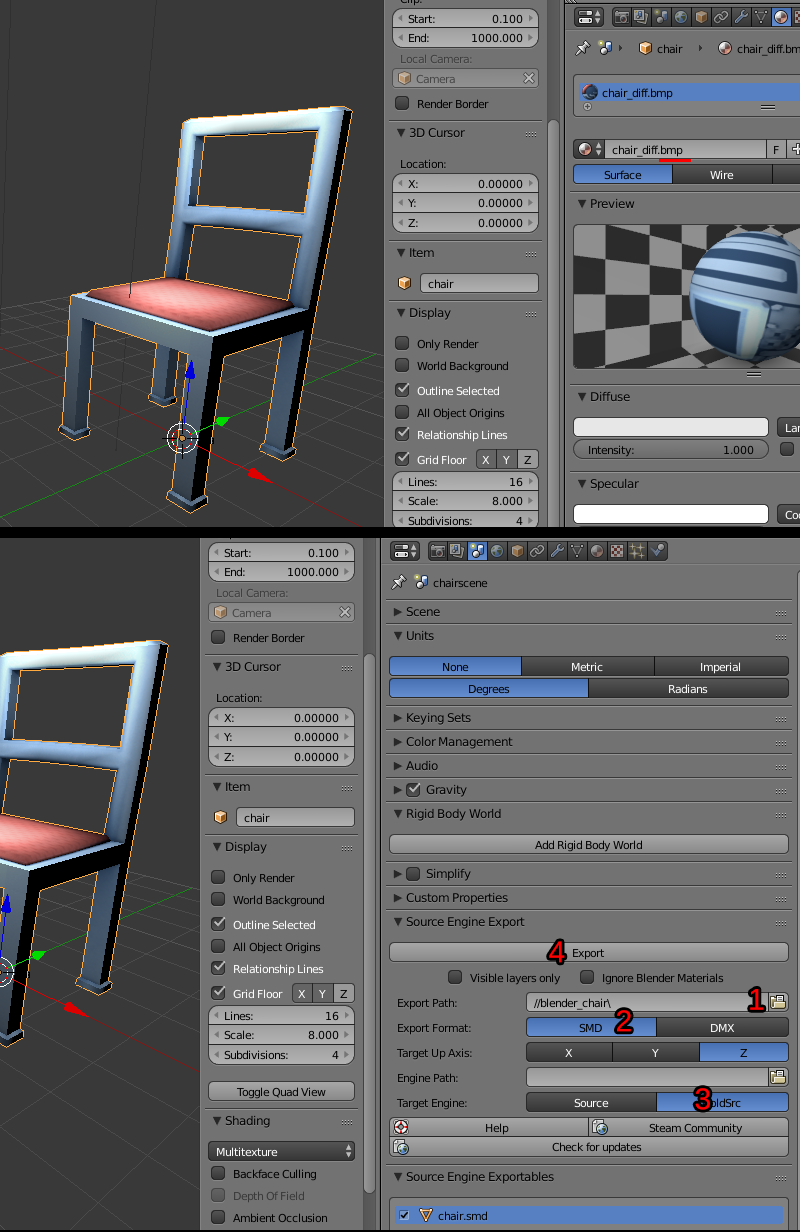The height and width of the screenshot is (1232, 800).
Task: Enable Ambient Occlusion checkbox
Action: 218,1217
